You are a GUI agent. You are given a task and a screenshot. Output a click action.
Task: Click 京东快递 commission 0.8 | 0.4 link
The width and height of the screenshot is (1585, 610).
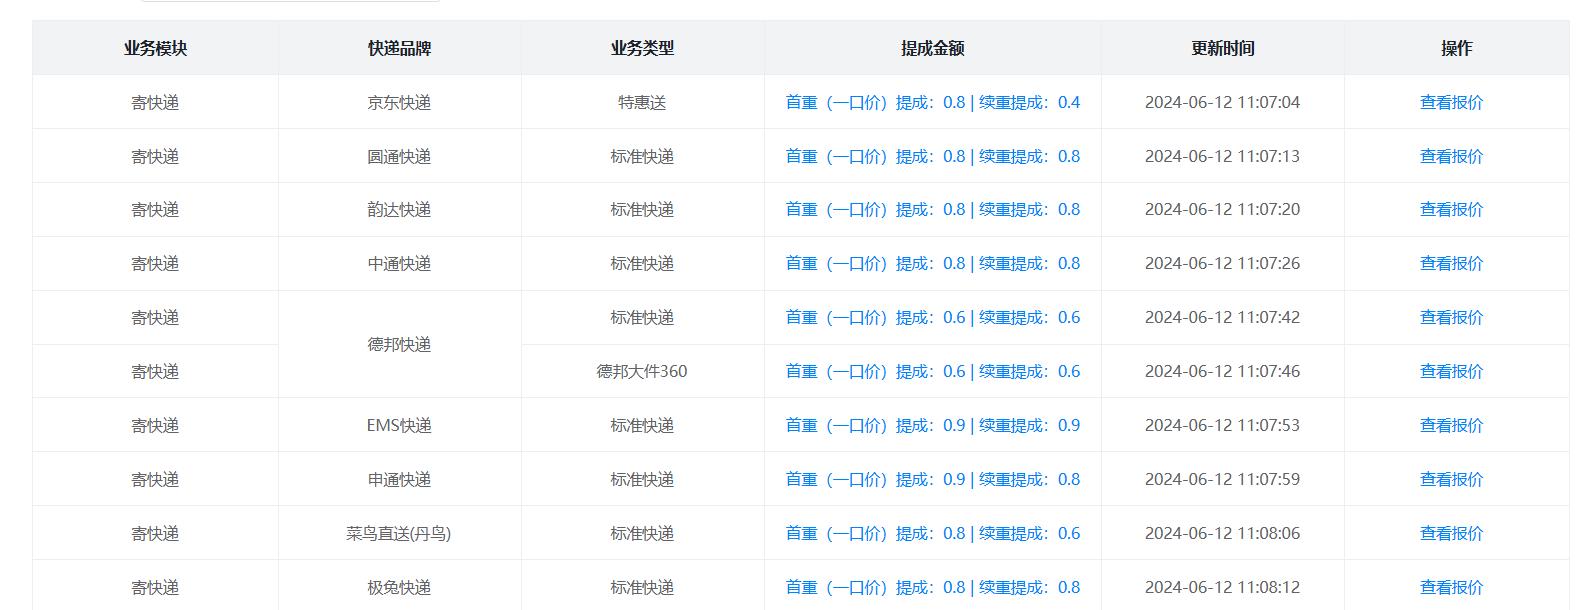(x=933, y=102)
